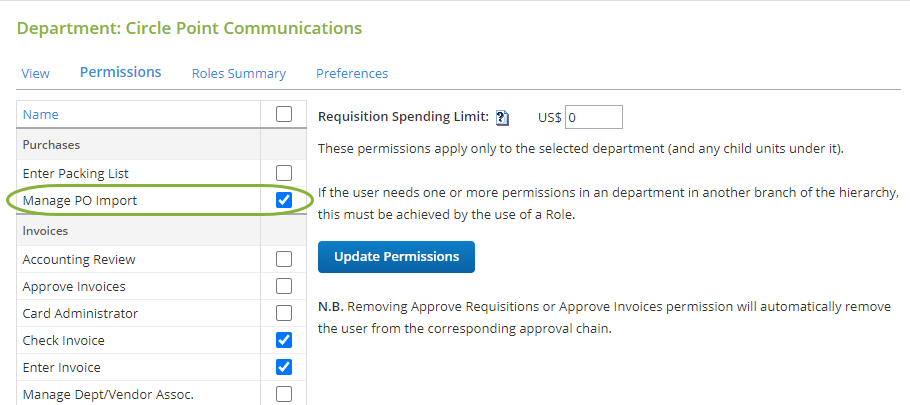Screen dimensions: 910x405
Task: Uncheck the Manage PO Import checkbox
Action: (x=284, y=200)
